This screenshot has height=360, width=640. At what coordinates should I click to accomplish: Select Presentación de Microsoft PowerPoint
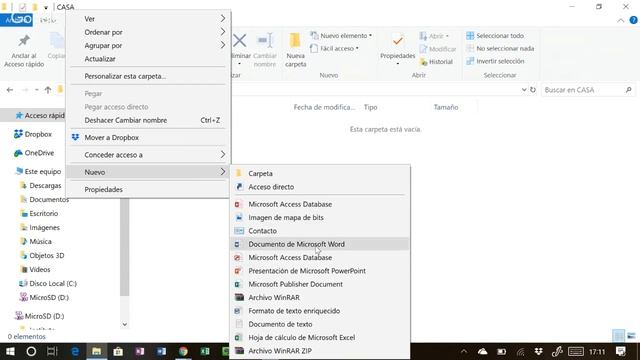320,271
